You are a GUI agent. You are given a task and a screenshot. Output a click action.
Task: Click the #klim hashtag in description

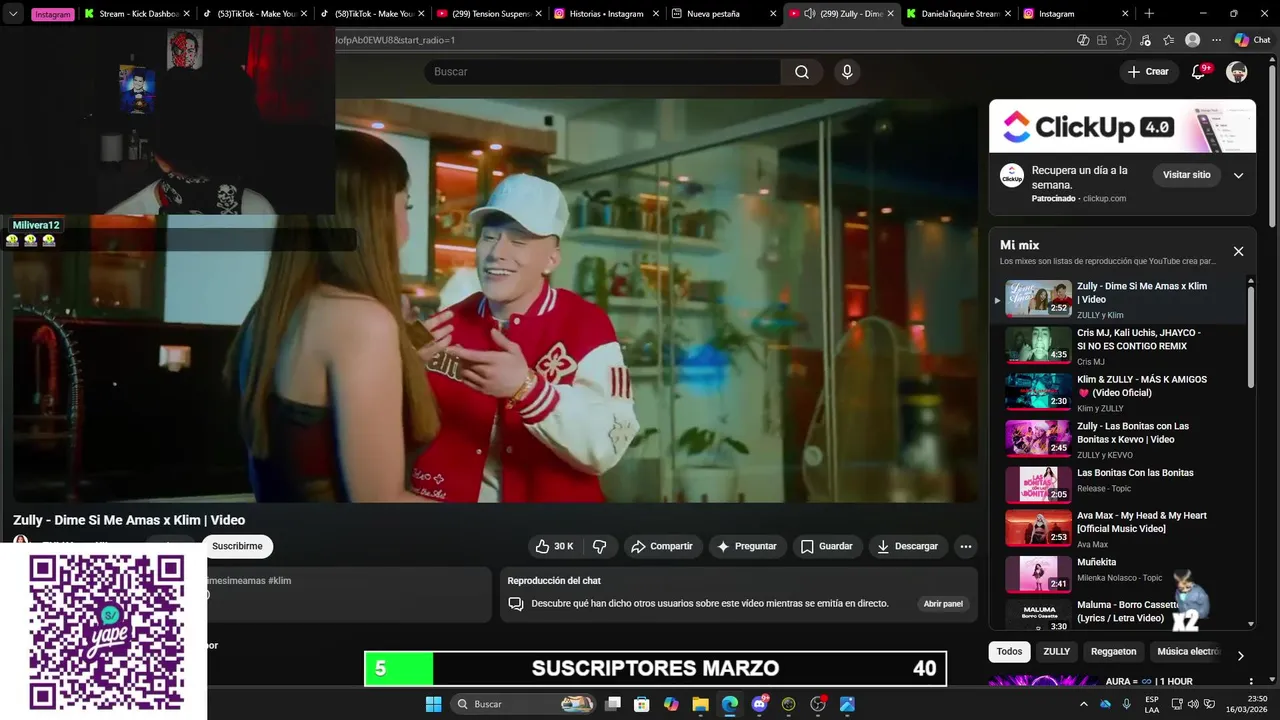tap(279, 581)
